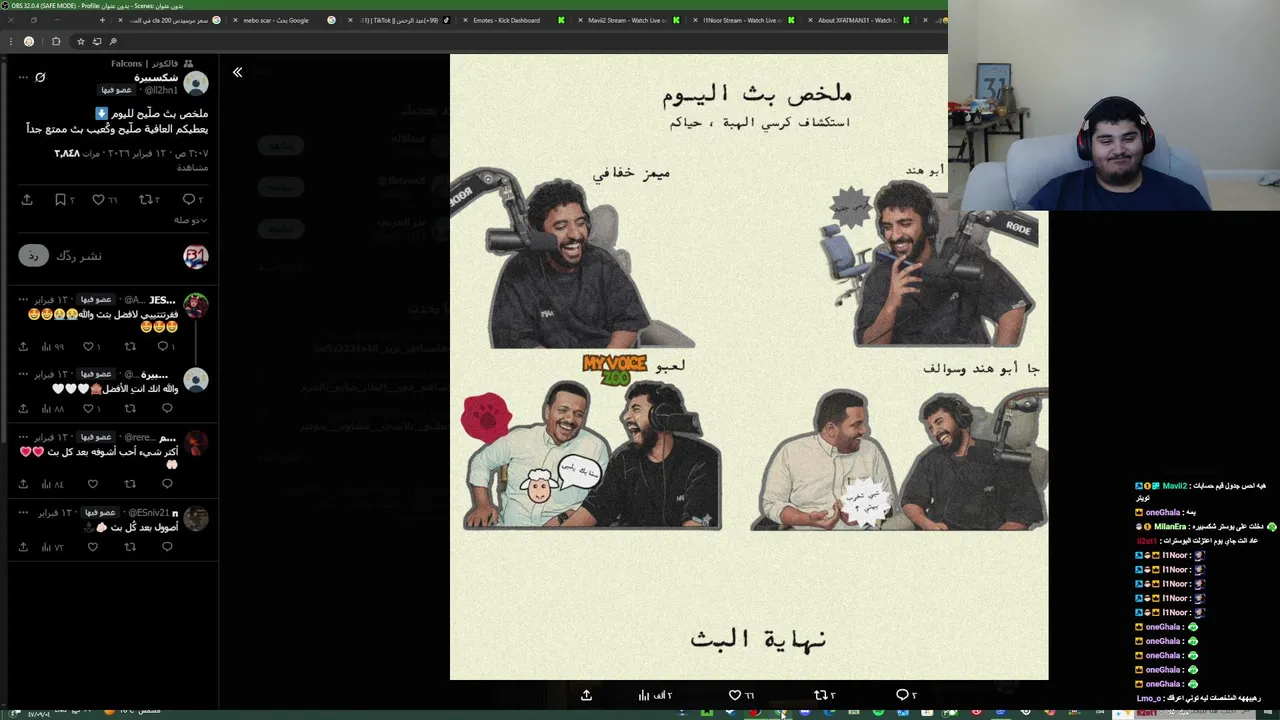Open more options on JES... reply
The width and height of the screenshot is (1280, 720).
coord(23,300)
